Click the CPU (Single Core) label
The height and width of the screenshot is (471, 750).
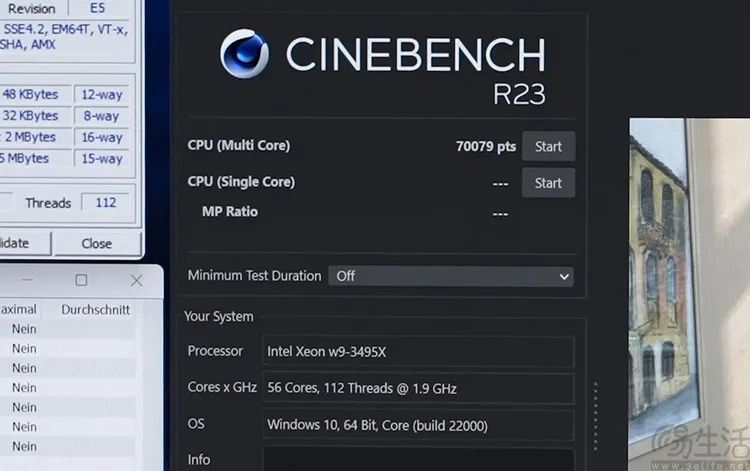click(241, 182)
